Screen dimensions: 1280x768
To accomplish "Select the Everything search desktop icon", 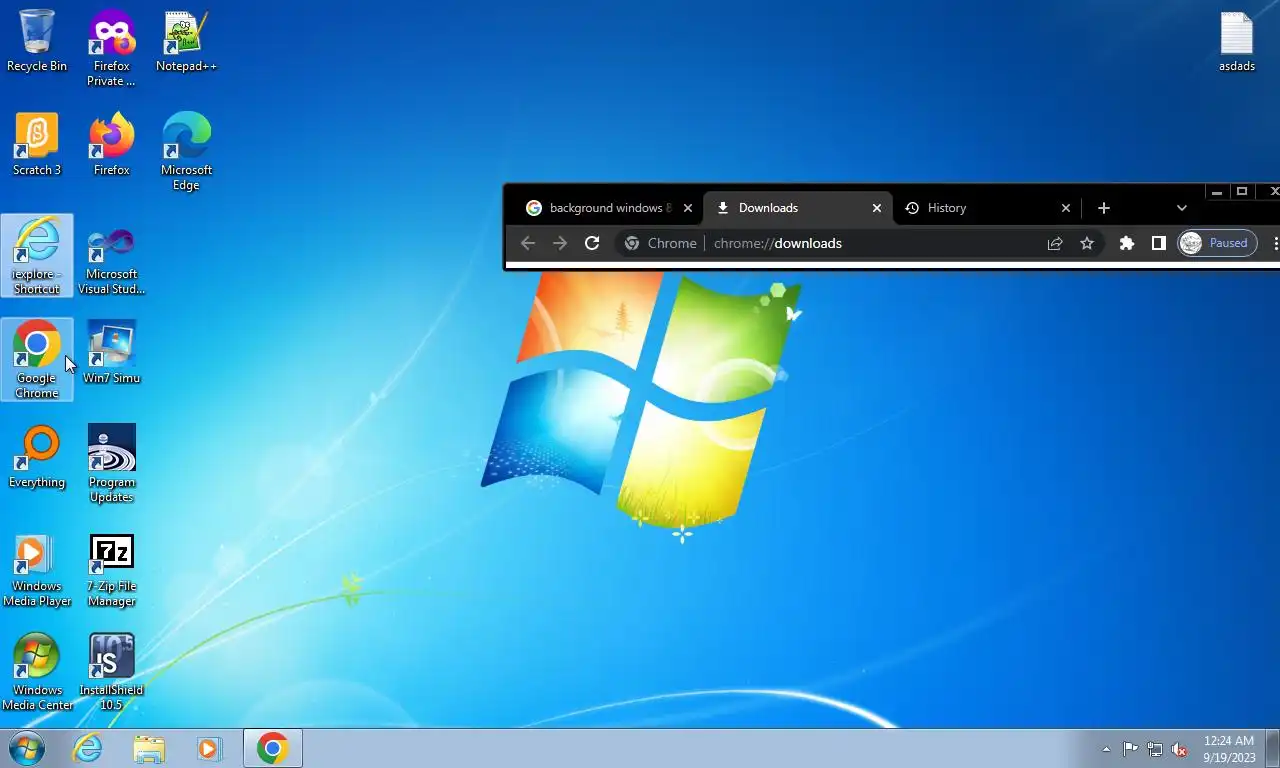I will click(37, 457).
